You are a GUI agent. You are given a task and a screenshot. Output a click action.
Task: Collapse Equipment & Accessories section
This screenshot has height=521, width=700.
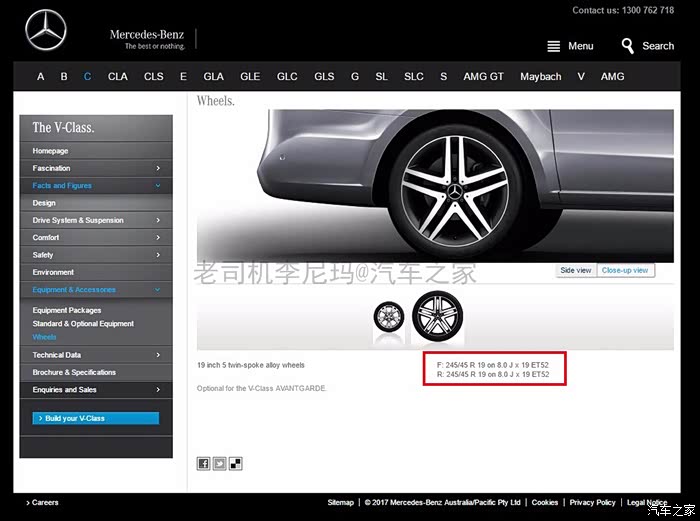point(96,290)
